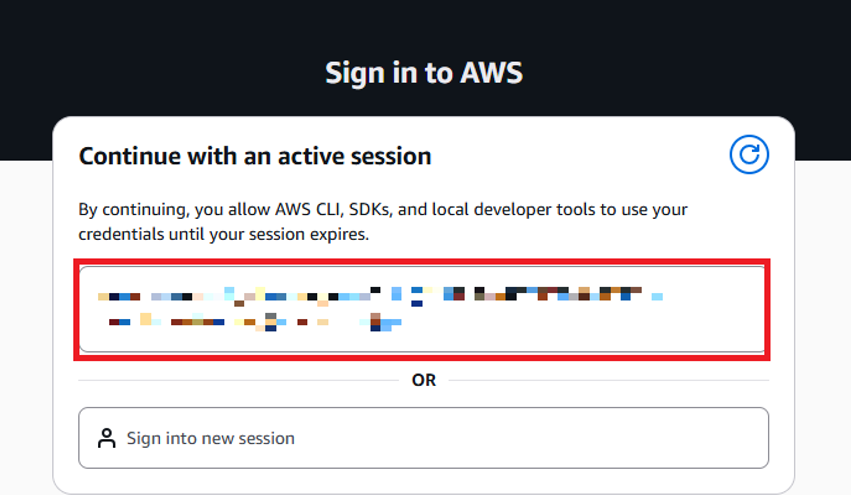Click the word 'AWS' in page title

tap(491, 73)
